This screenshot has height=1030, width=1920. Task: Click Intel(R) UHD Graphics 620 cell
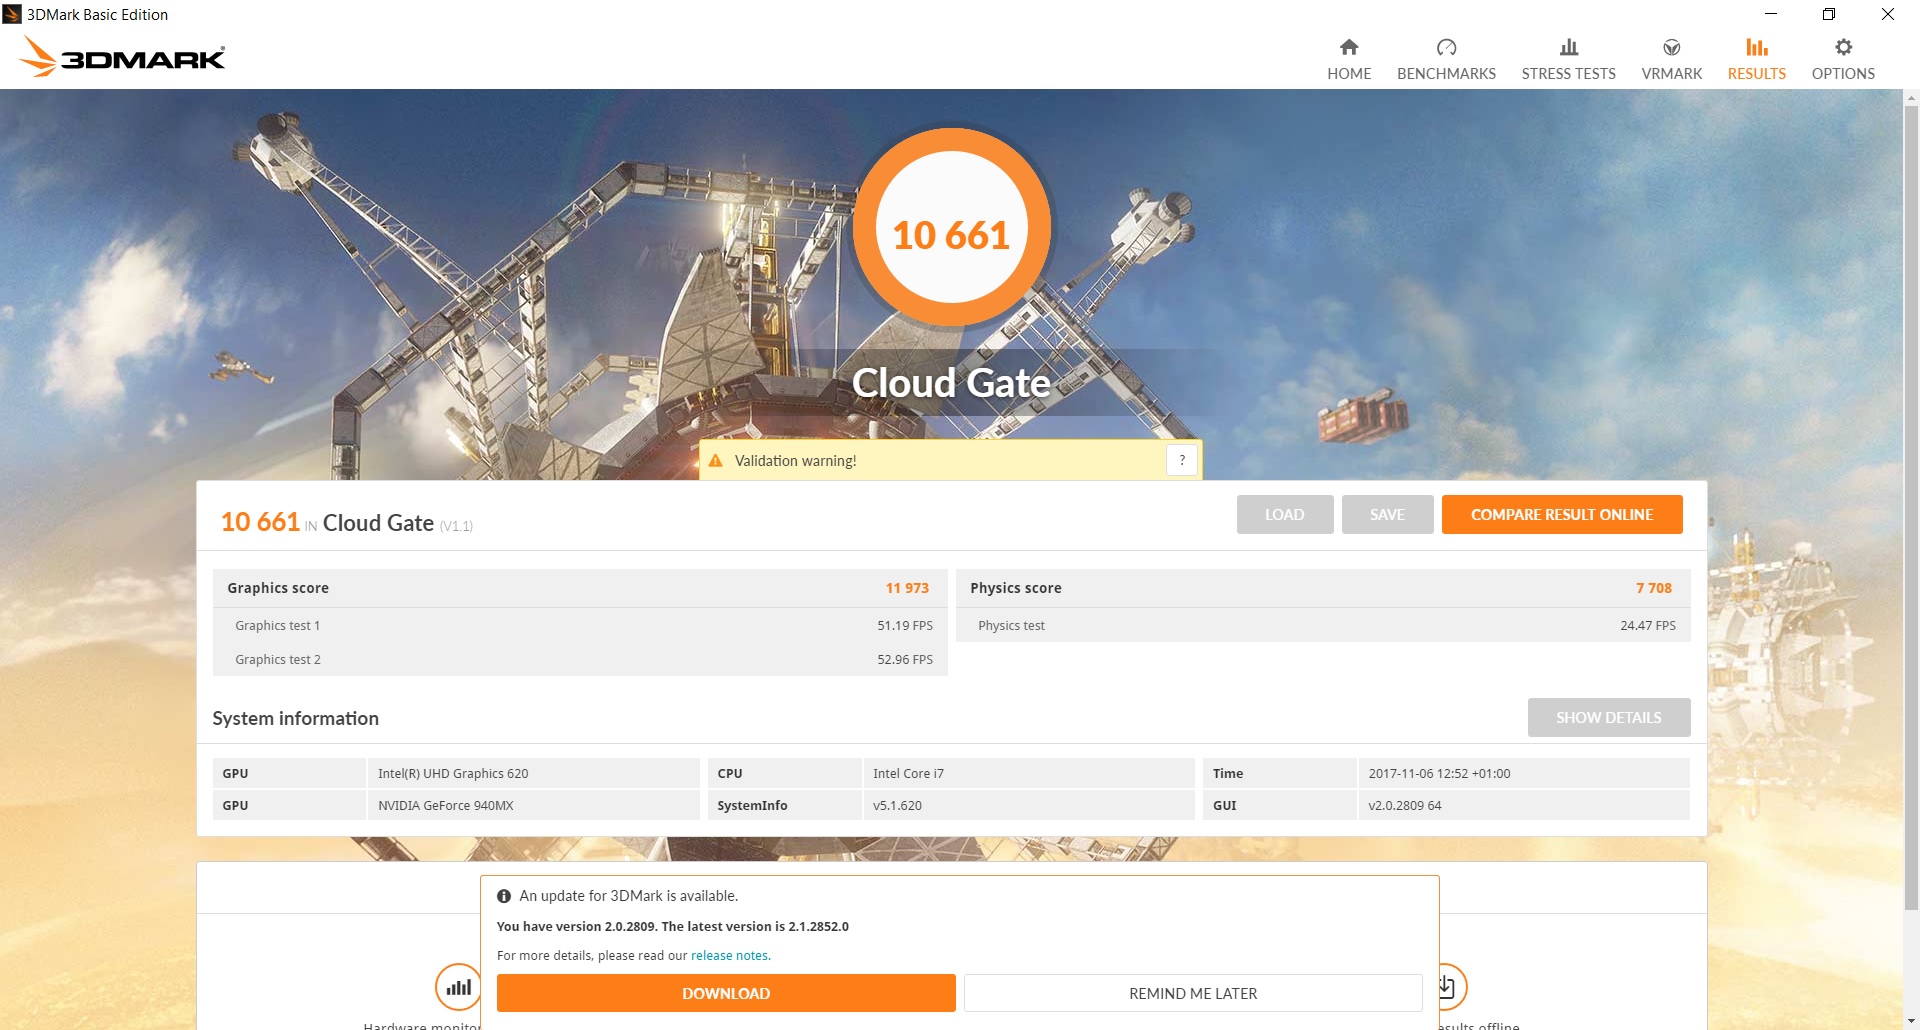pyautogui.click(x=534, y=773)
